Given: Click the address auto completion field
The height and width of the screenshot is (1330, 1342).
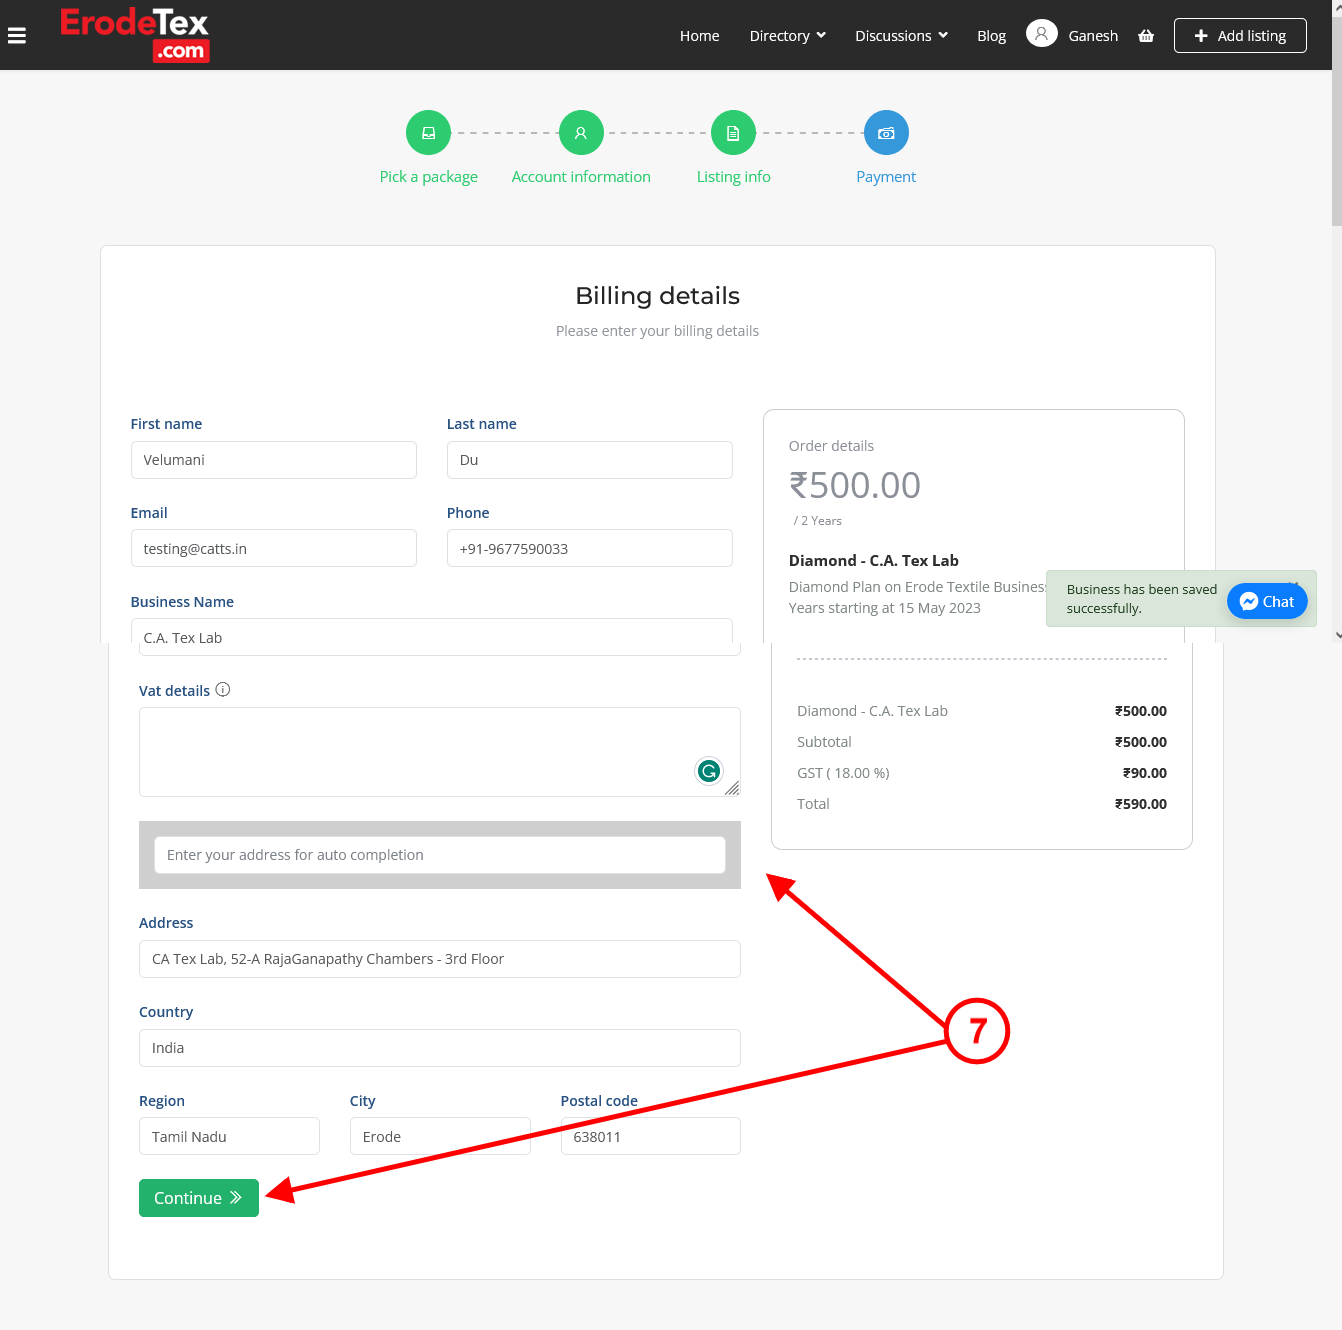Looking at the screenshot, I should 439,855.
